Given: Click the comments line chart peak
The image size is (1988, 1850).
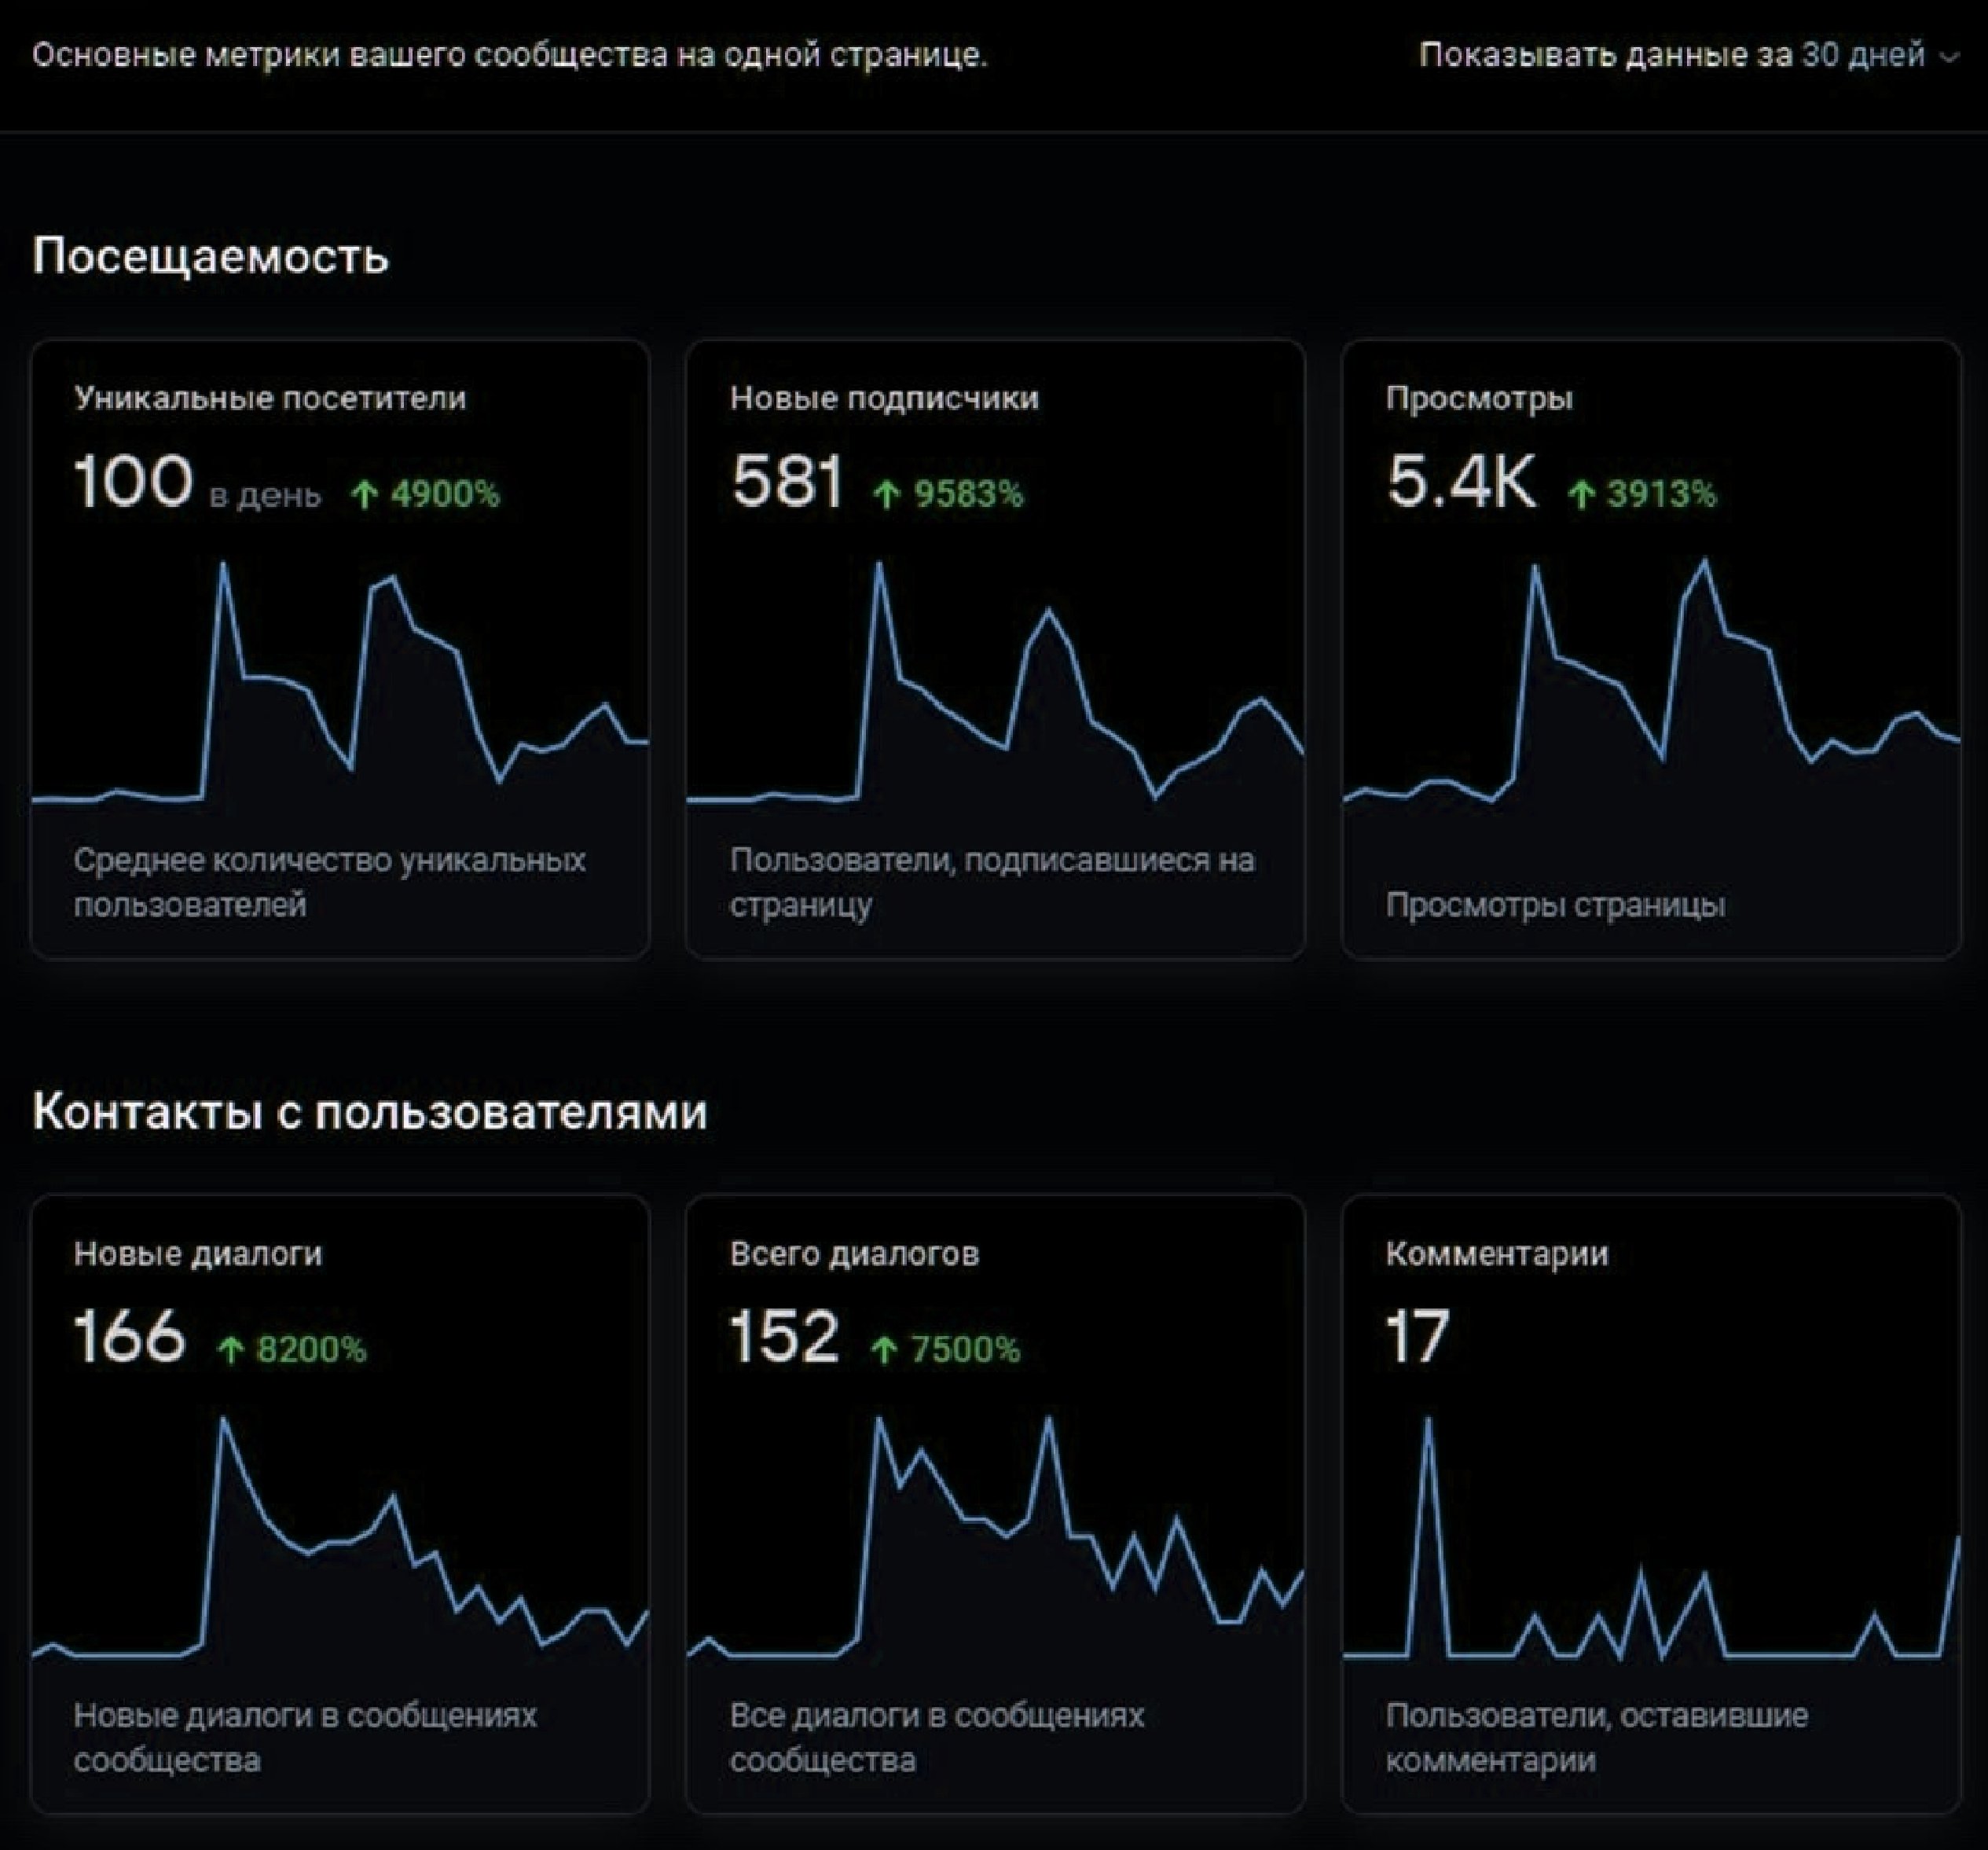Looking at the screenshot, I should coord(1428,1422).
